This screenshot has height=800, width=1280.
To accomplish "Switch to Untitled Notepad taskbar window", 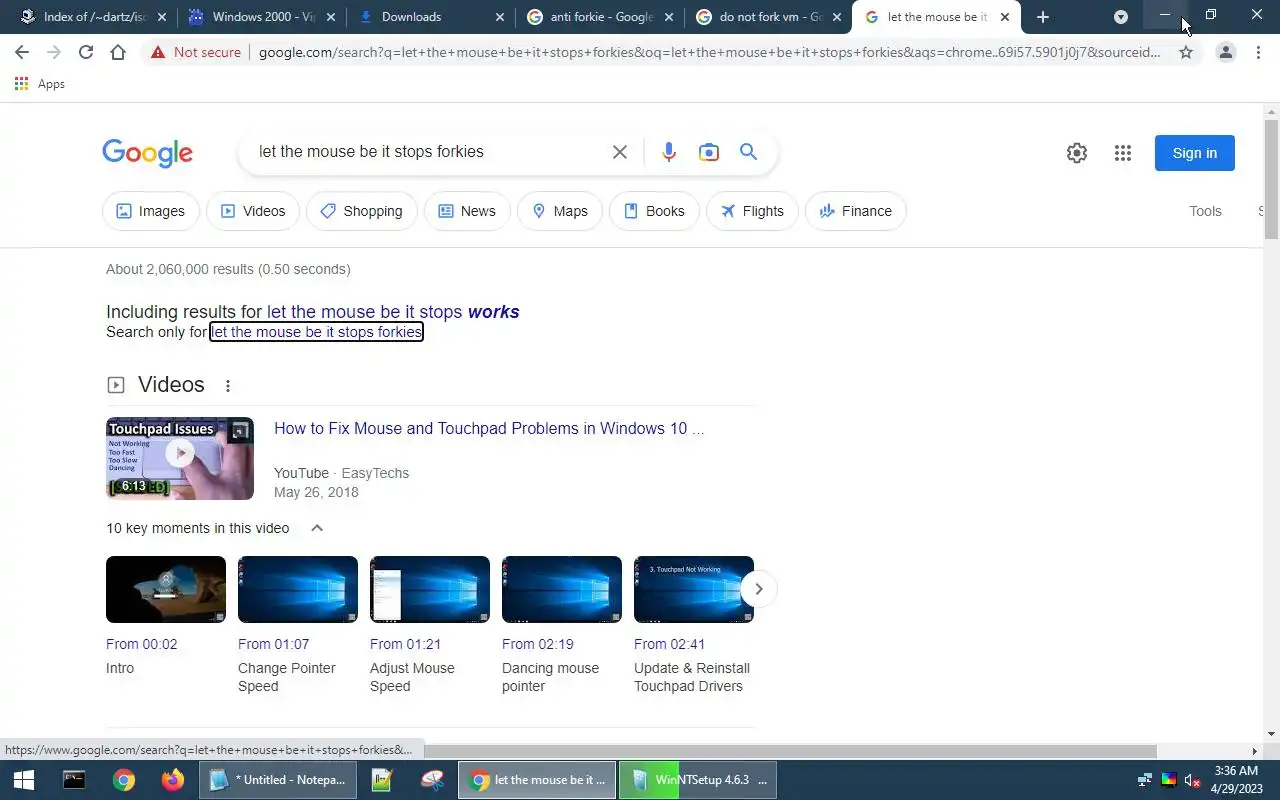I will pos(277,780).
